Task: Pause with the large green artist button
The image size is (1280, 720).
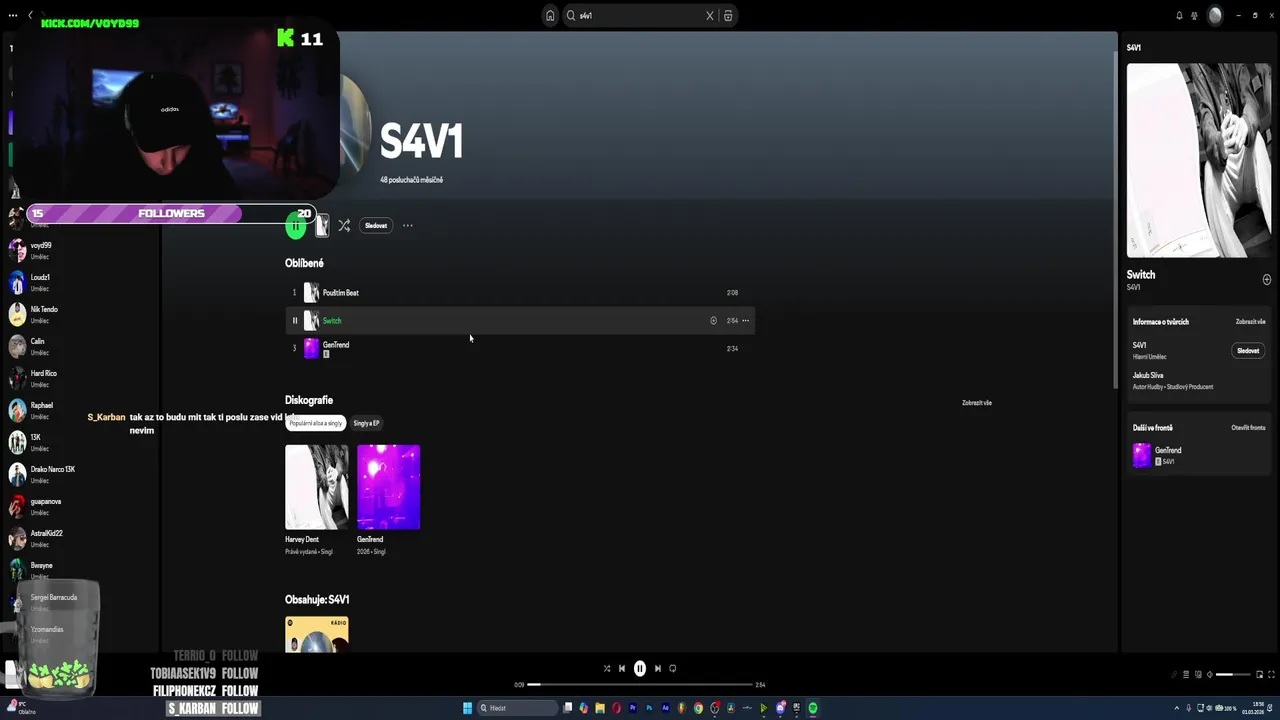Action: pos(296,226)
